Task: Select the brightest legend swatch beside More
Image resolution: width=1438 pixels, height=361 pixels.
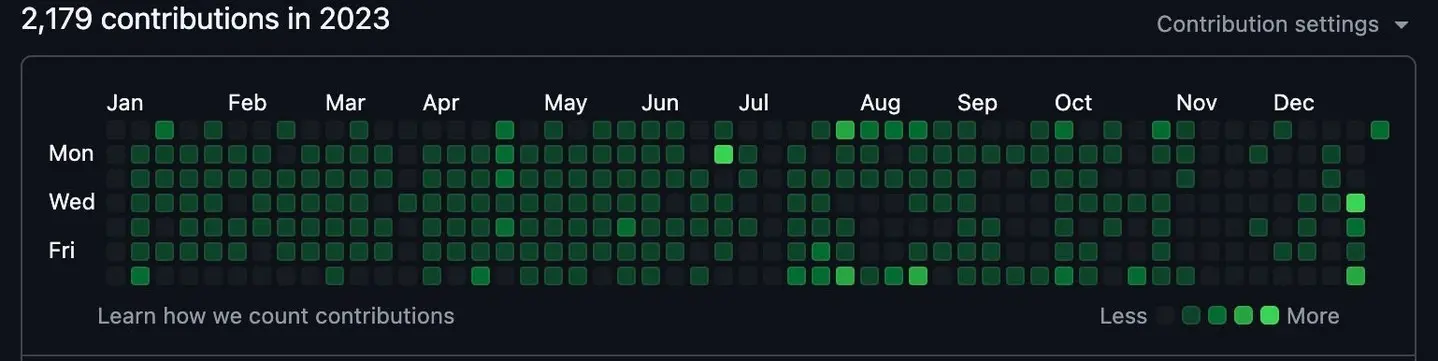Action: (1270, 316)
